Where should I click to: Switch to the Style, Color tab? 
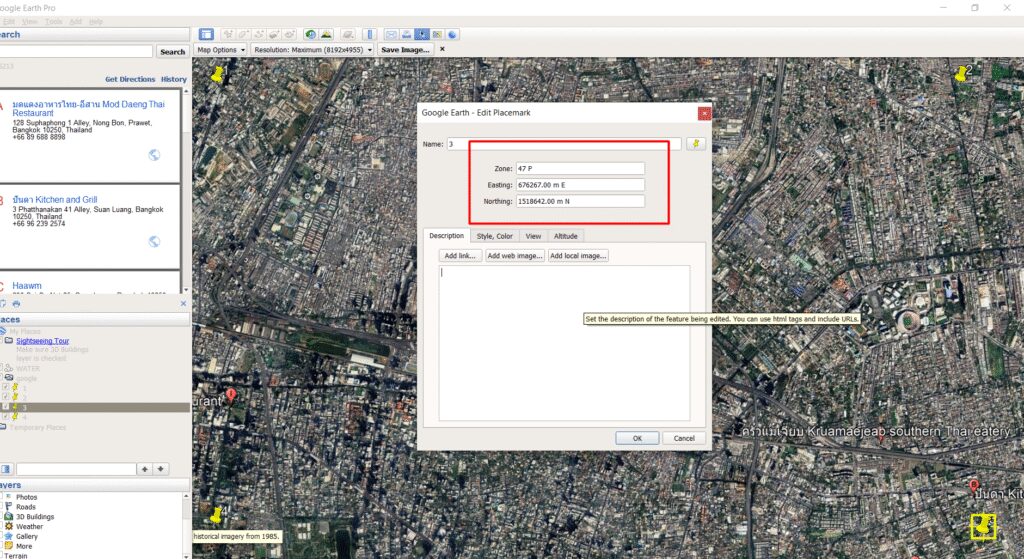(494, 236)
